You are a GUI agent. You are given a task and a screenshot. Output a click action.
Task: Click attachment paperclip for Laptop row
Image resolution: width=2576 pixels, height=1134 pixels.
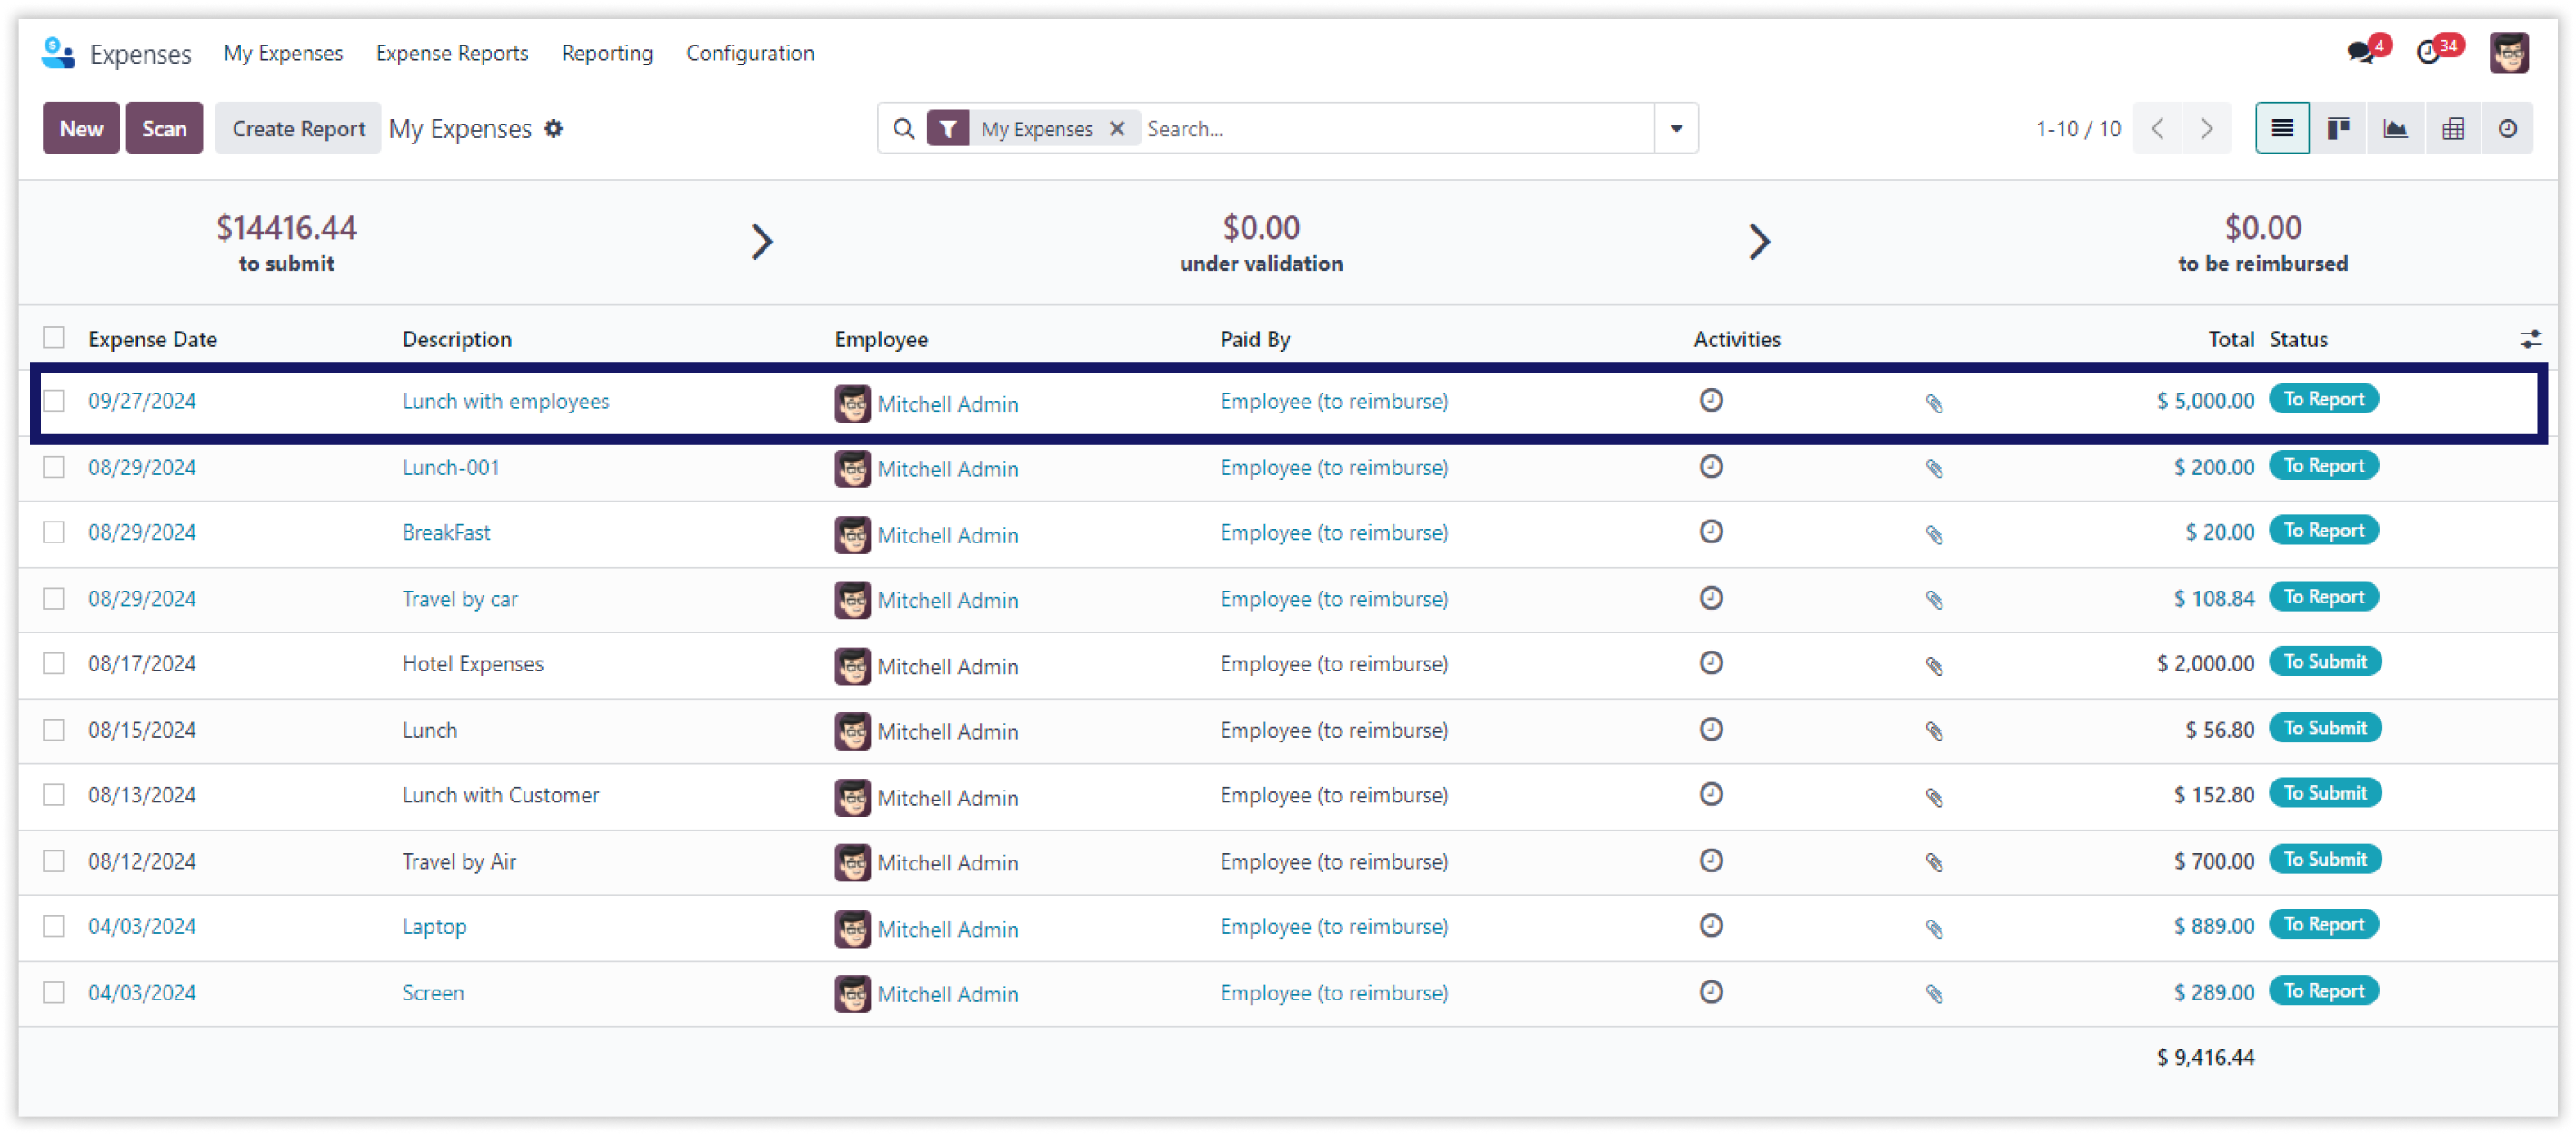pos(1934,929)
